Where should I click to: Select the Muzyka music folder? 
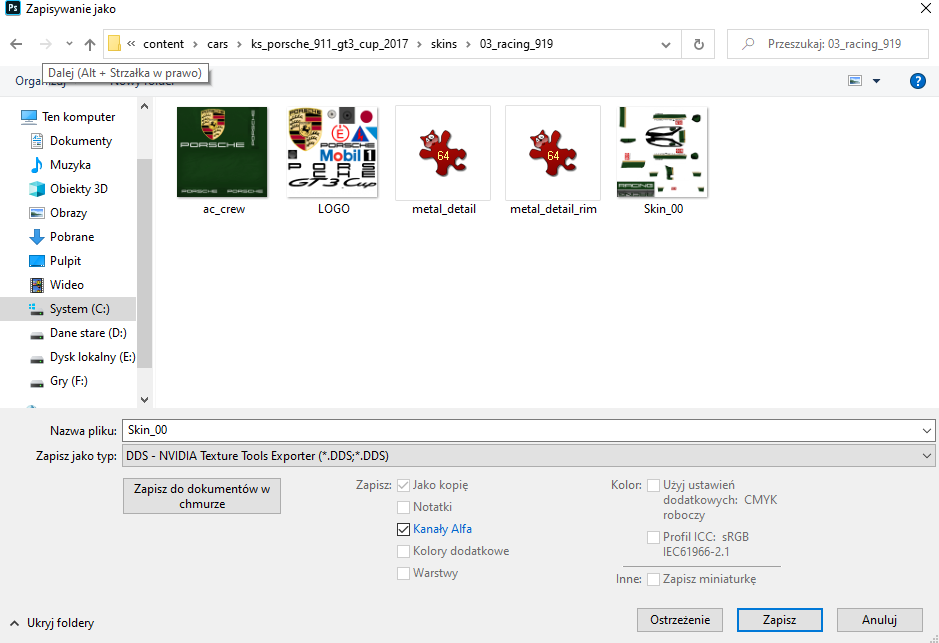click(x=70, y=165)
